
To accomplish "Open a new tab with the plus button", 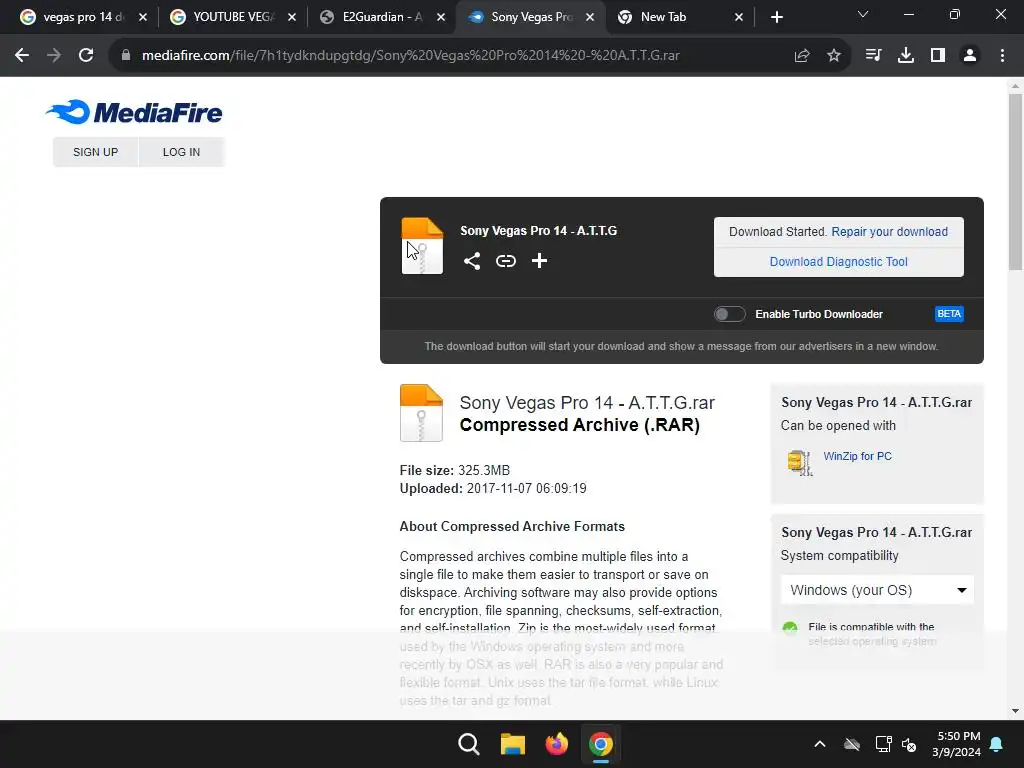I will click(x=776, y=17).
